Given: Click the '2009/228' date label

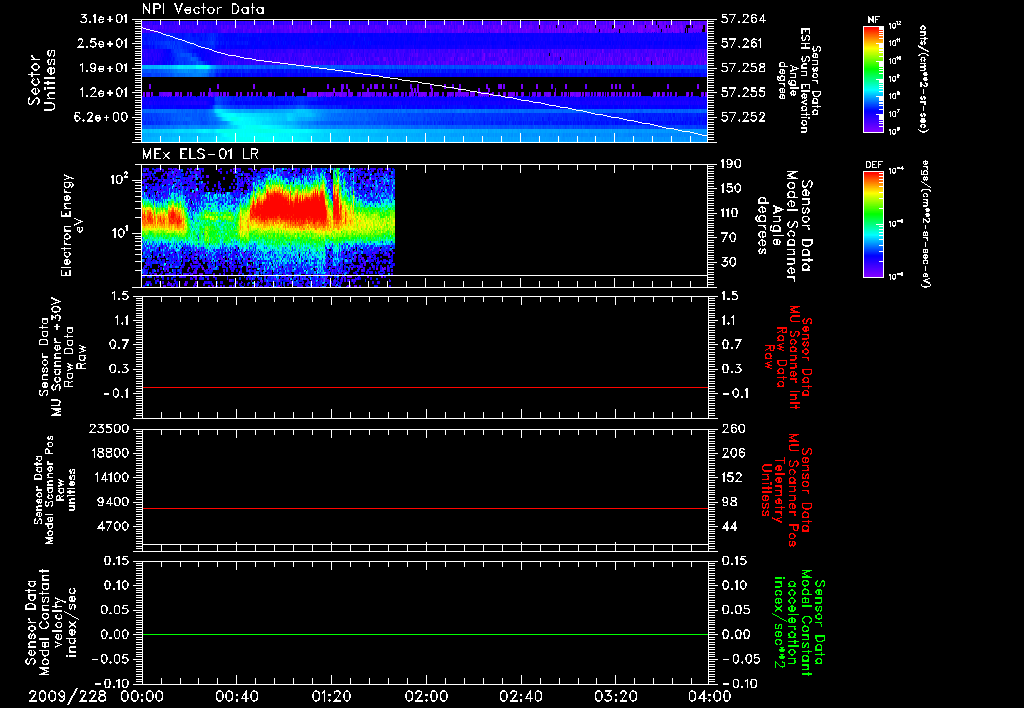Looking at the screenshot, I should tap(67, 696).
